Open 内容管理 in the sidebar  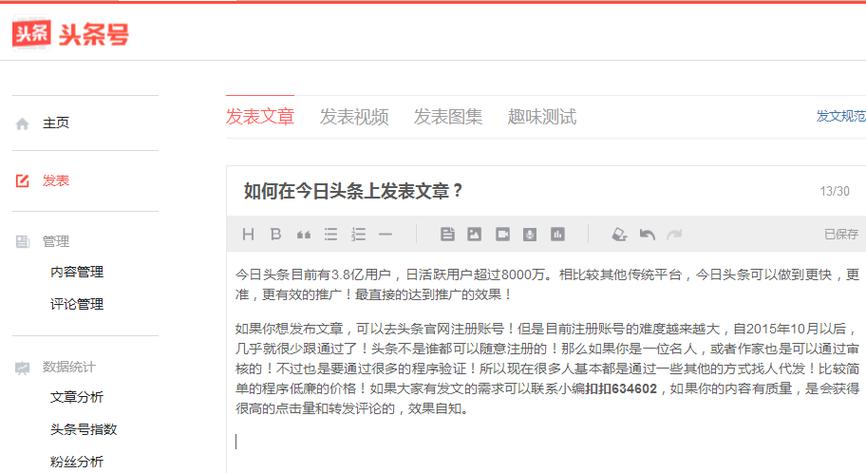(77, 272)
